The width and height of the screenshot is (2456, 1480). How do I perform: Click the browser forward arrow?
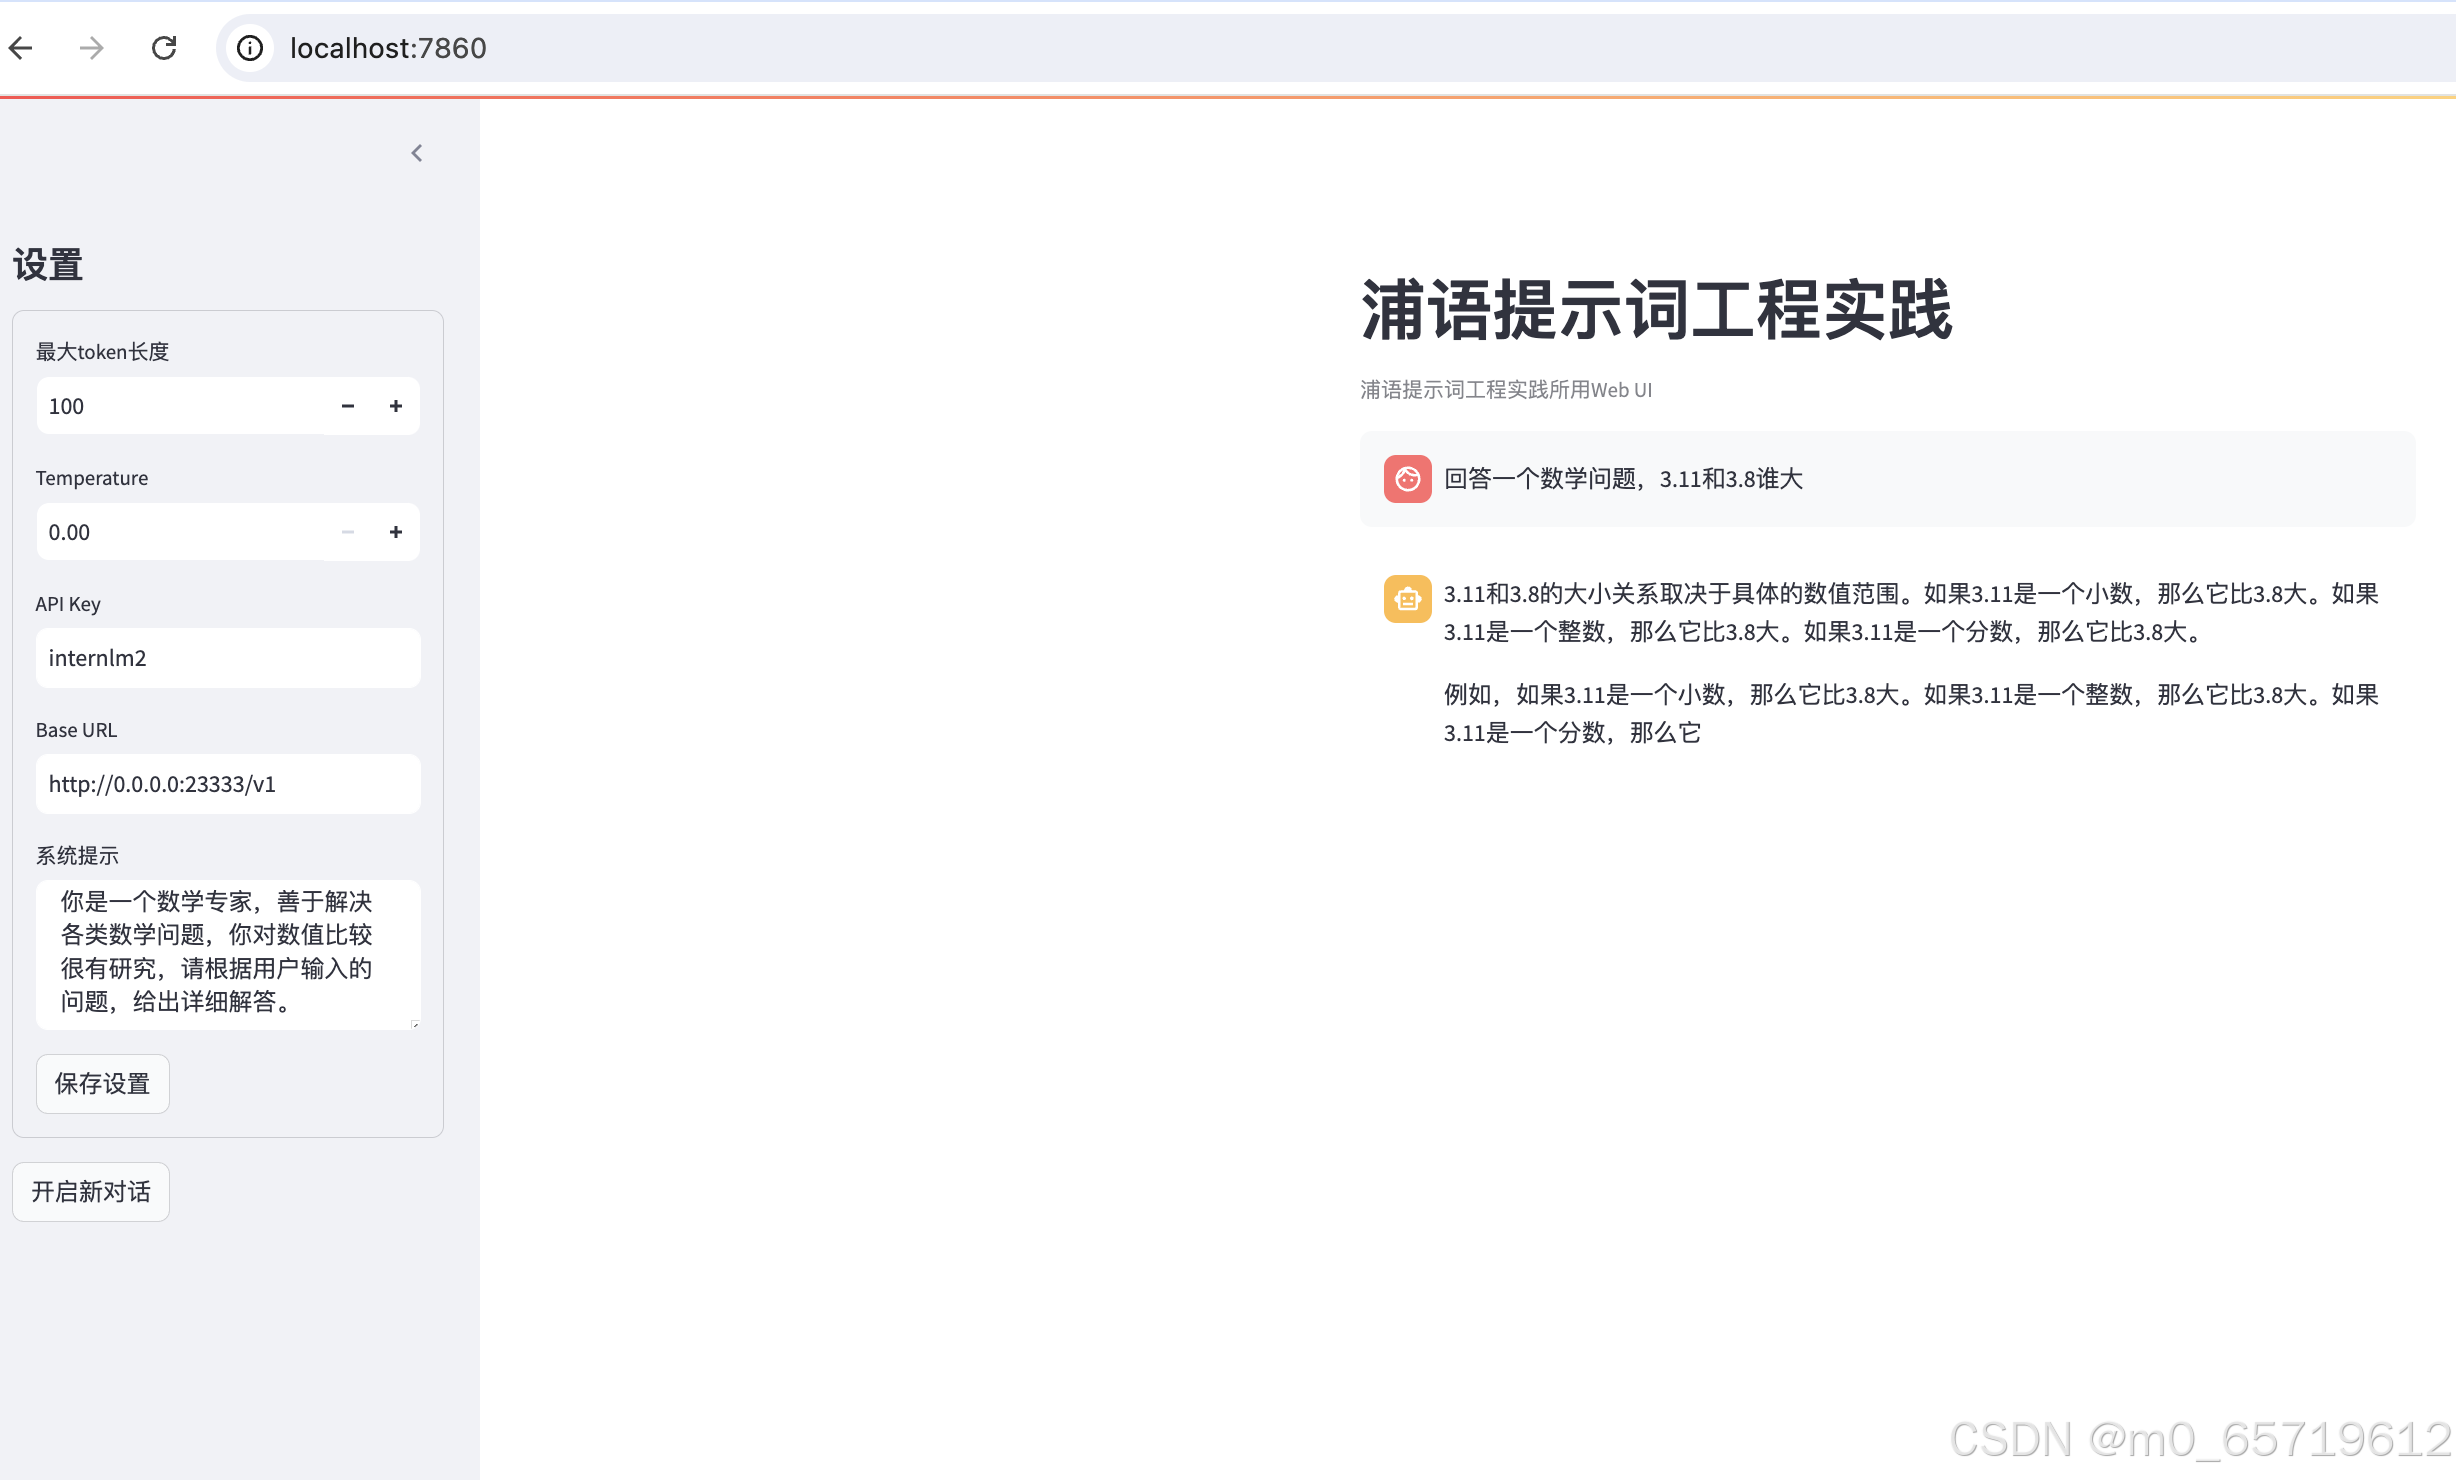tap(92, 48)
